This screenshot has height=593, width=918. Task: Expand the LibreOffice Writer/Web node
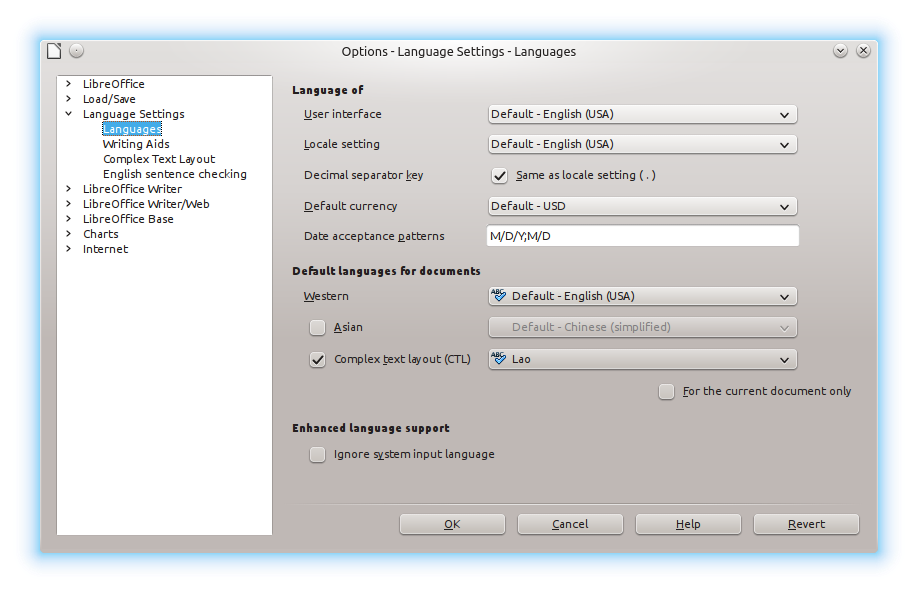click(68, 204)
